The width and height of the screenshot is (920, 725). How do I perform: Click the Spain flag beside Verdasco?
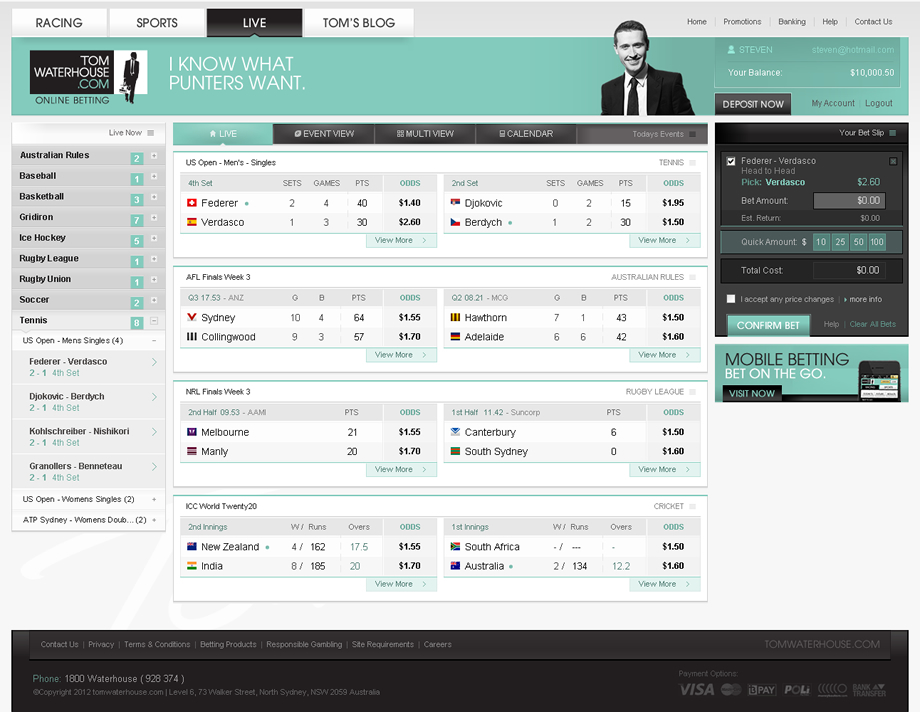[x=191, y=222]
